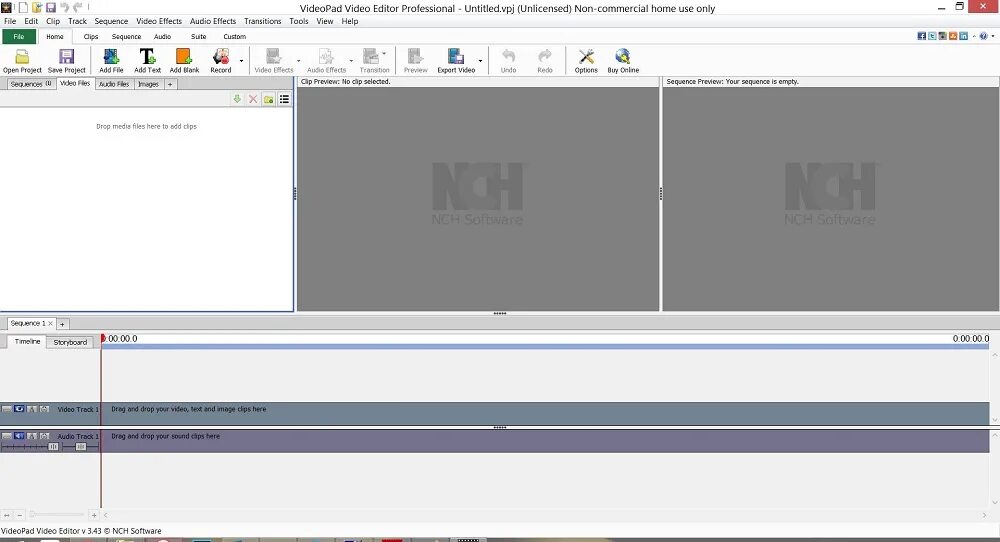
Task: Add a new sequence with plus tab
Action: pyautogui.click(x=62, y=324)
